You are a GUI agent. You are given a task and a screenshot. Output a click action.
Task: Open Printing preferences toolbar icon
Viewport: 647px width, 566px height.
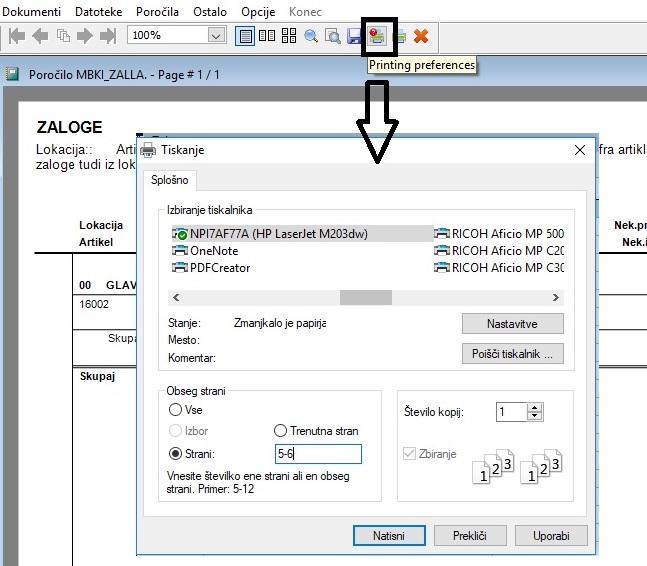377,36
